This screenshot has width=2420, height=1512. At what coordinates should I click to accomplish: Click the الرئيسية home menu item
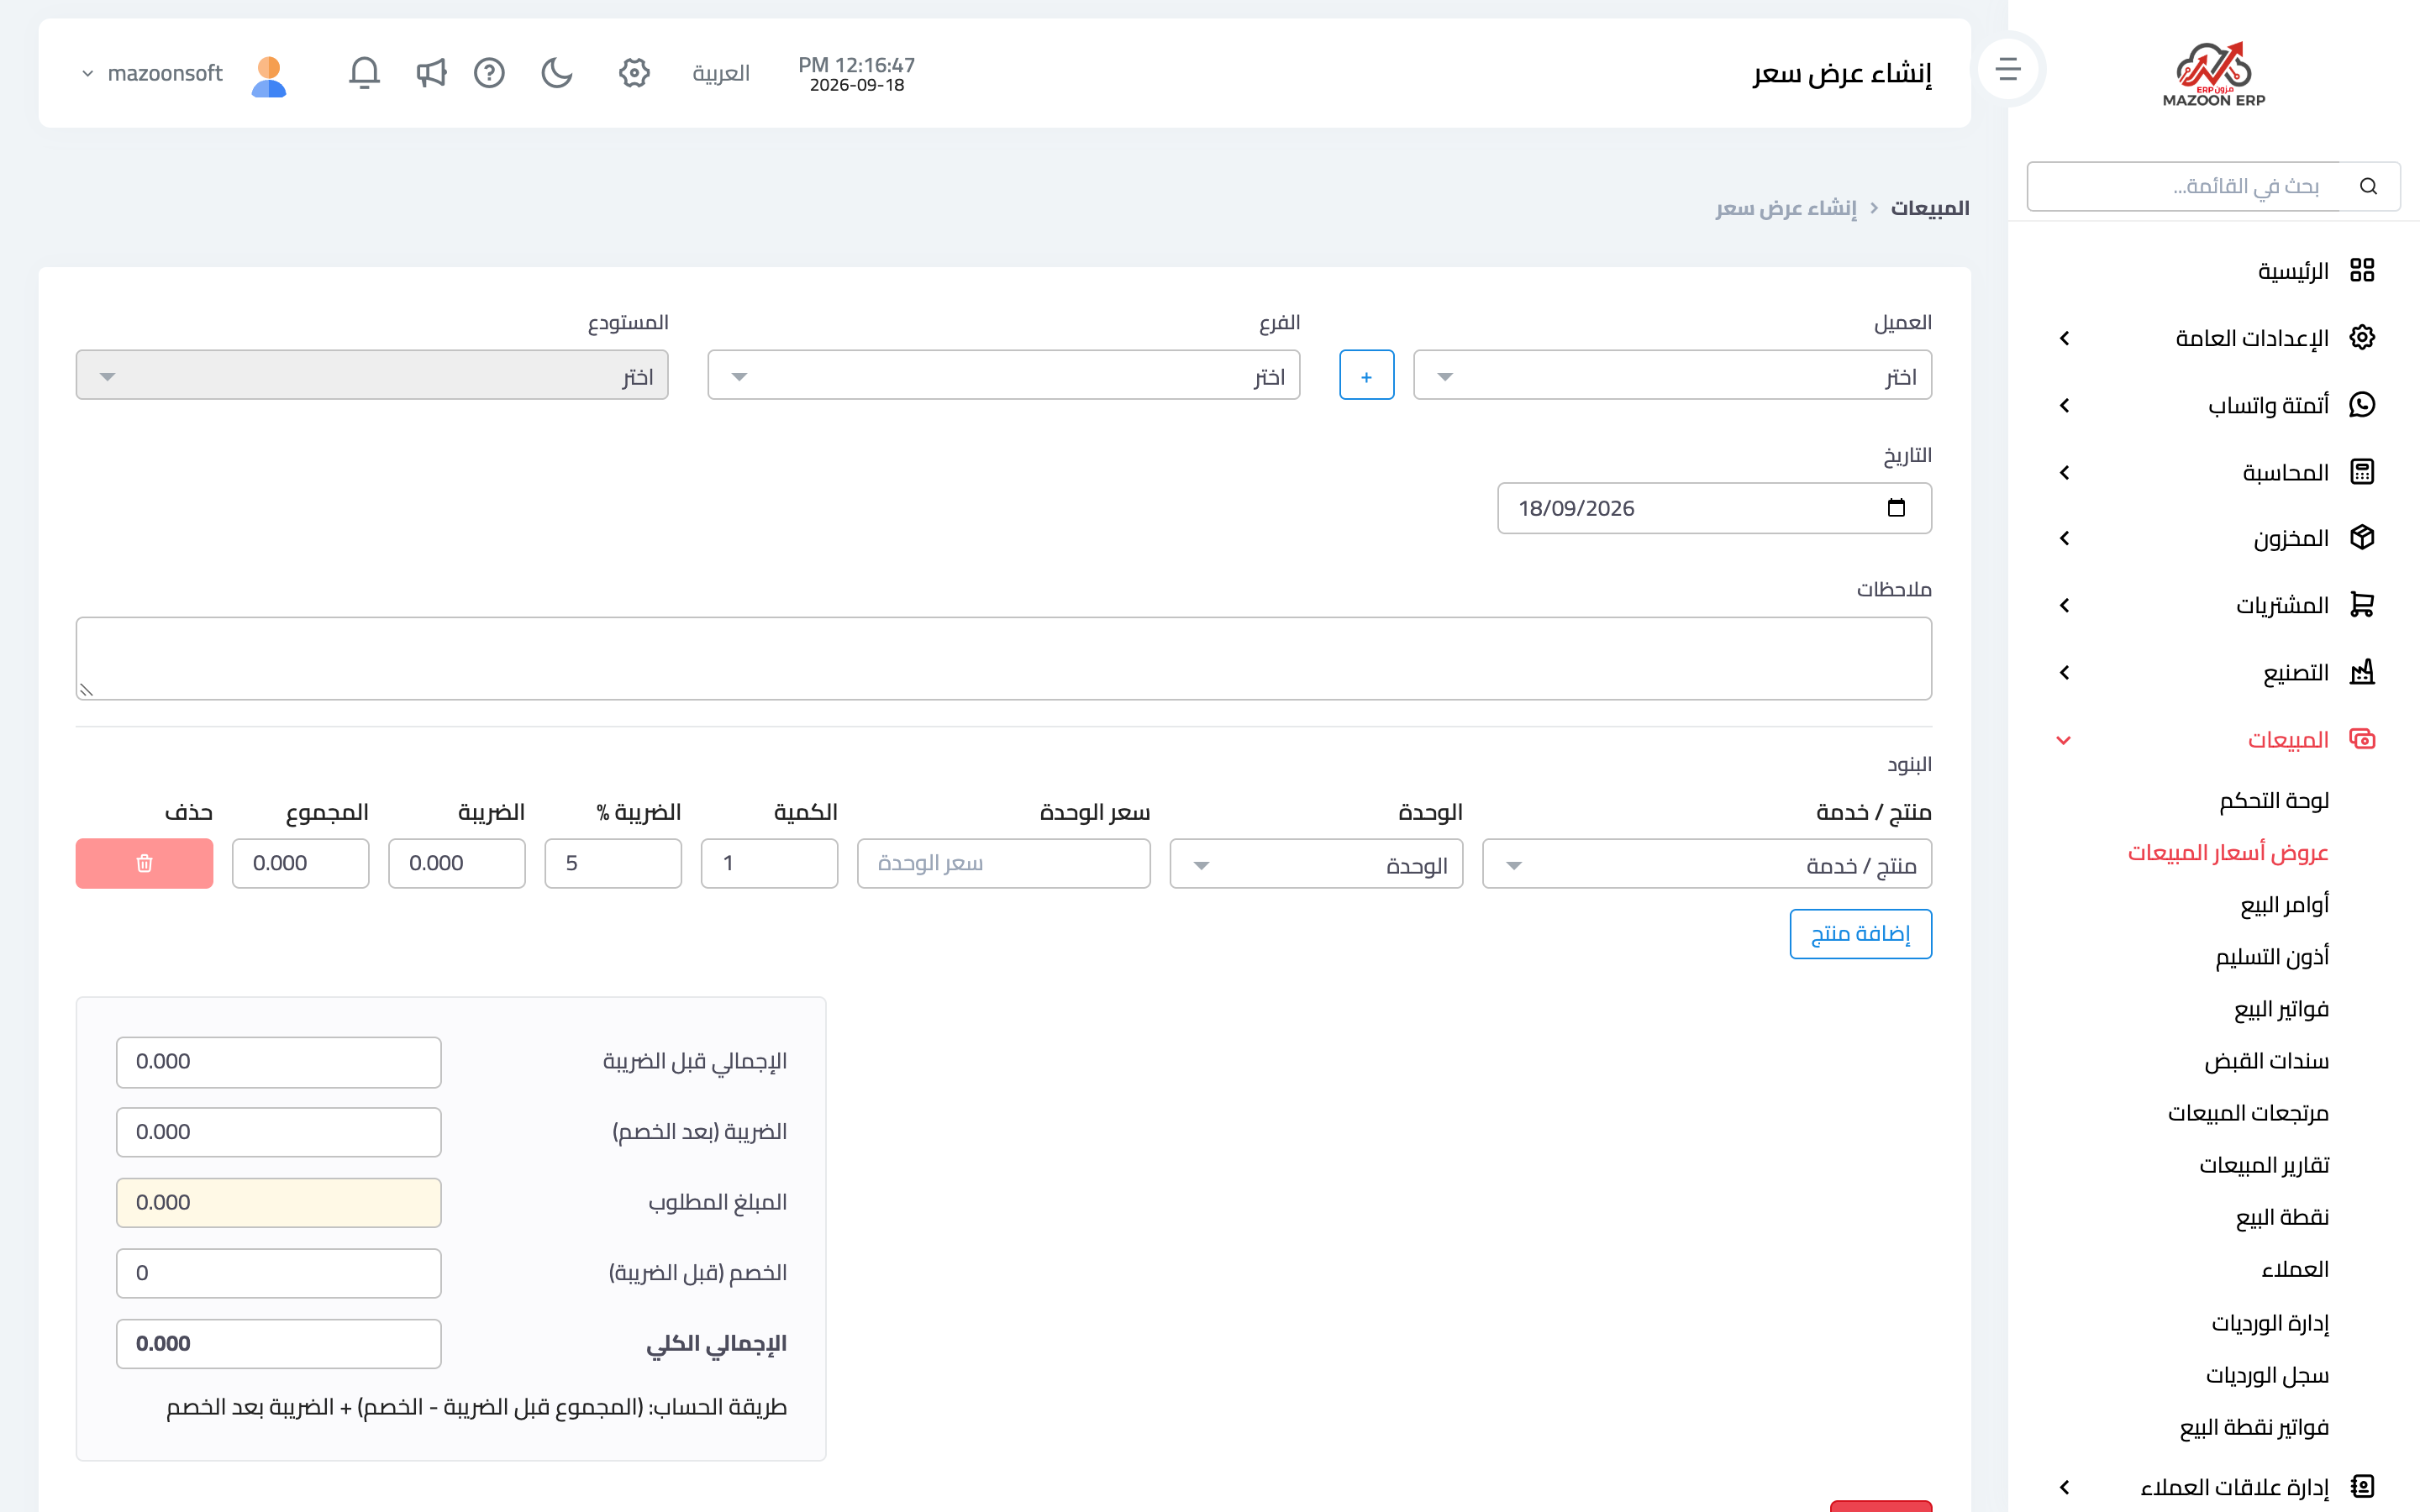2292,271
